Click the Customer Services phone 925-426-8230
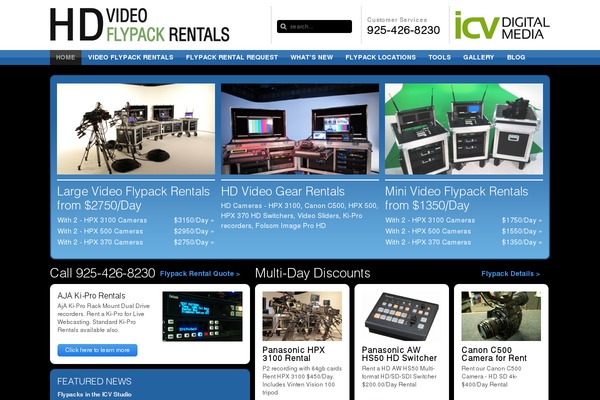Screen dimensions: 600x400 pyautogui.click(x=403, y=30)
